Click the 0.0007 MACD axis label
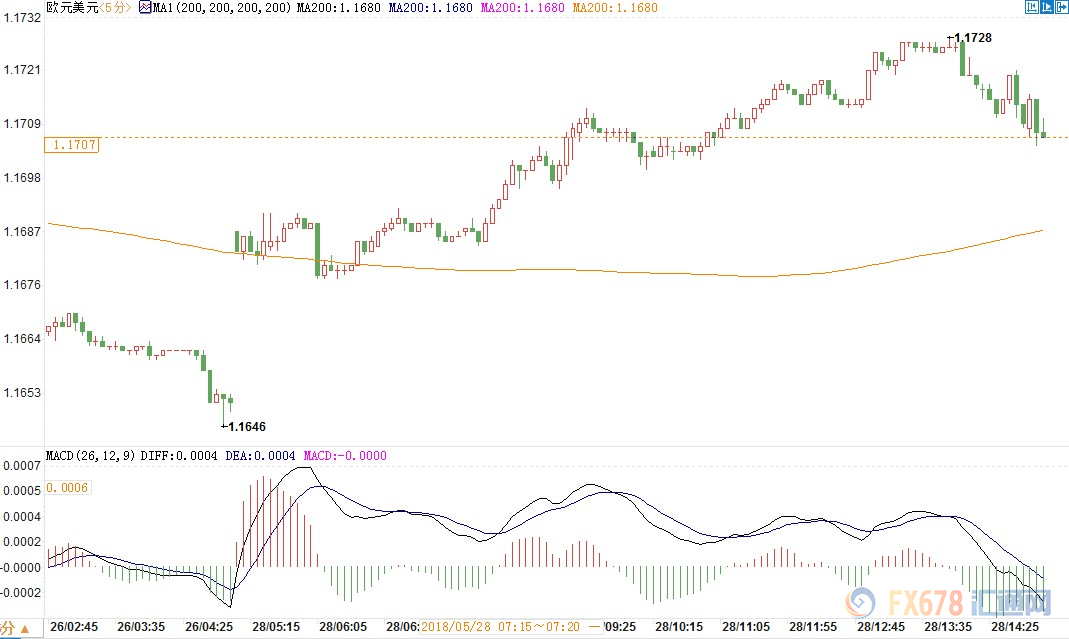 [22, 465]
